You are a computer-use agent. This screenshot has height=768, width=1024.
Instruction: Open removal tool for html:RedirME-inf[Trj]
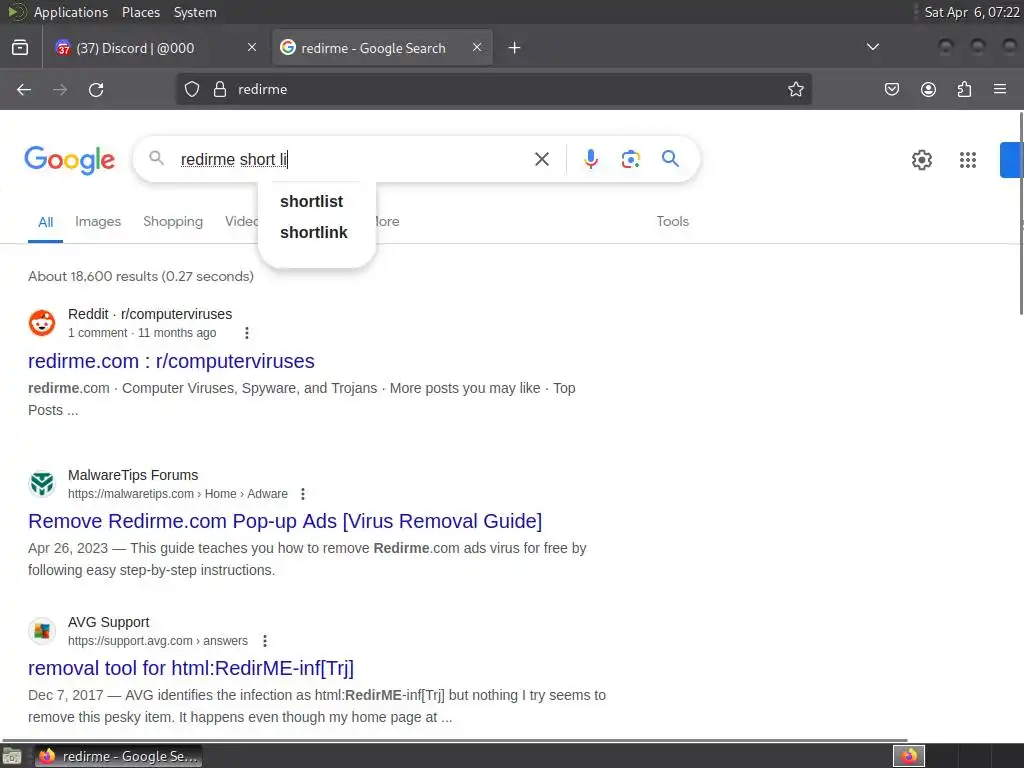[x=191, y=668]
